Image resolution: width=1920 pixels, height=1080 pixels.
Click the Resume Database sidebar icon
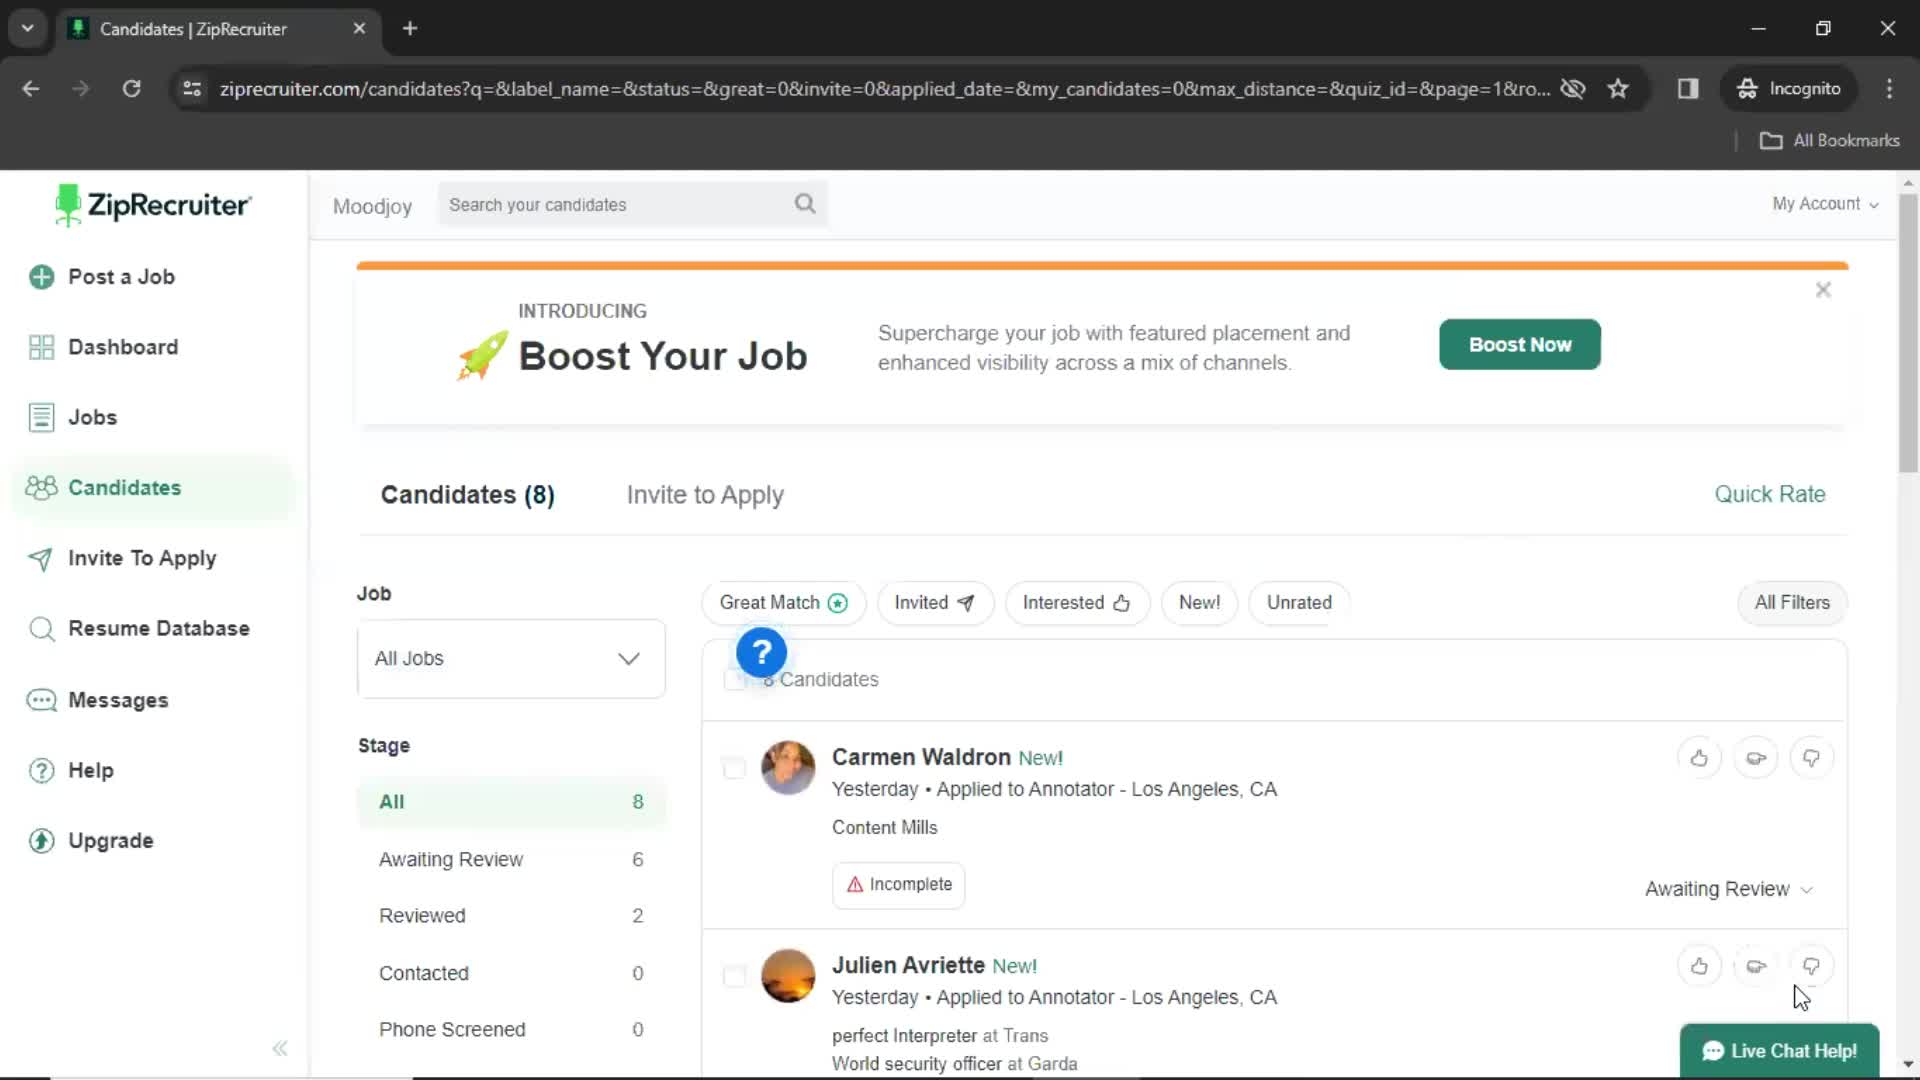point(41,629)
